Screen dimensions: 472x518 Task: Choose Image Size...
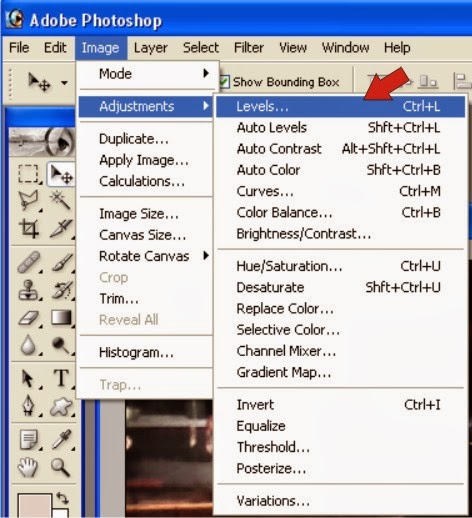pos(146,214)
